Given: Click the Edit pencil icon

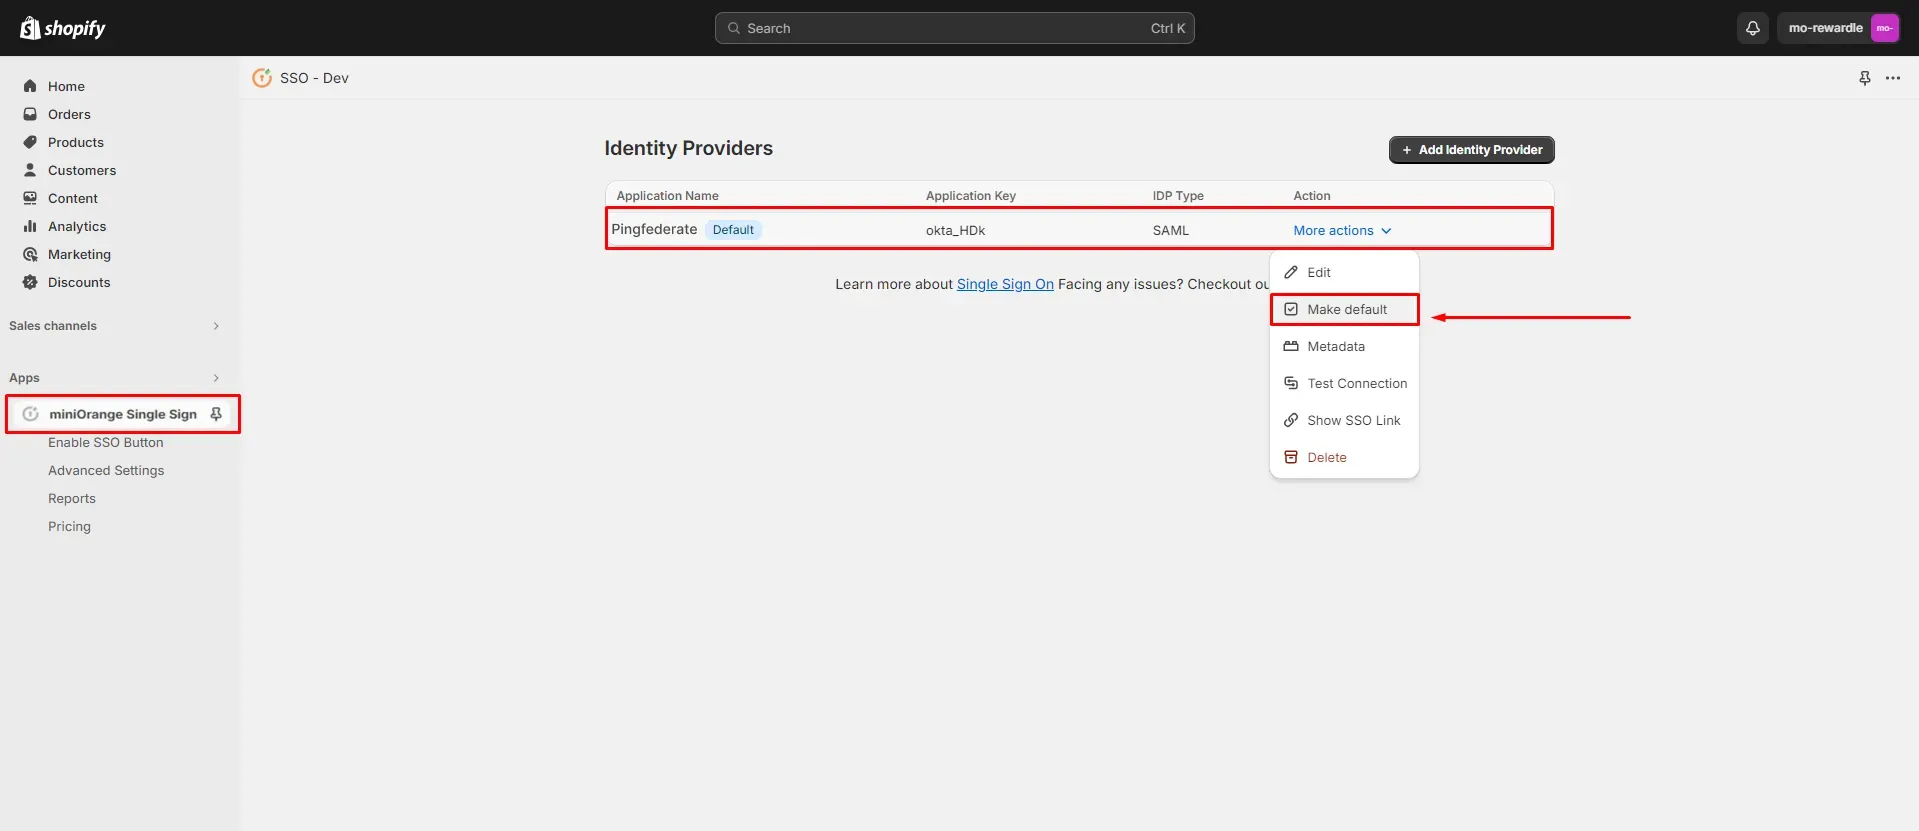Looking at the screenshot, I should [1291, 272].
